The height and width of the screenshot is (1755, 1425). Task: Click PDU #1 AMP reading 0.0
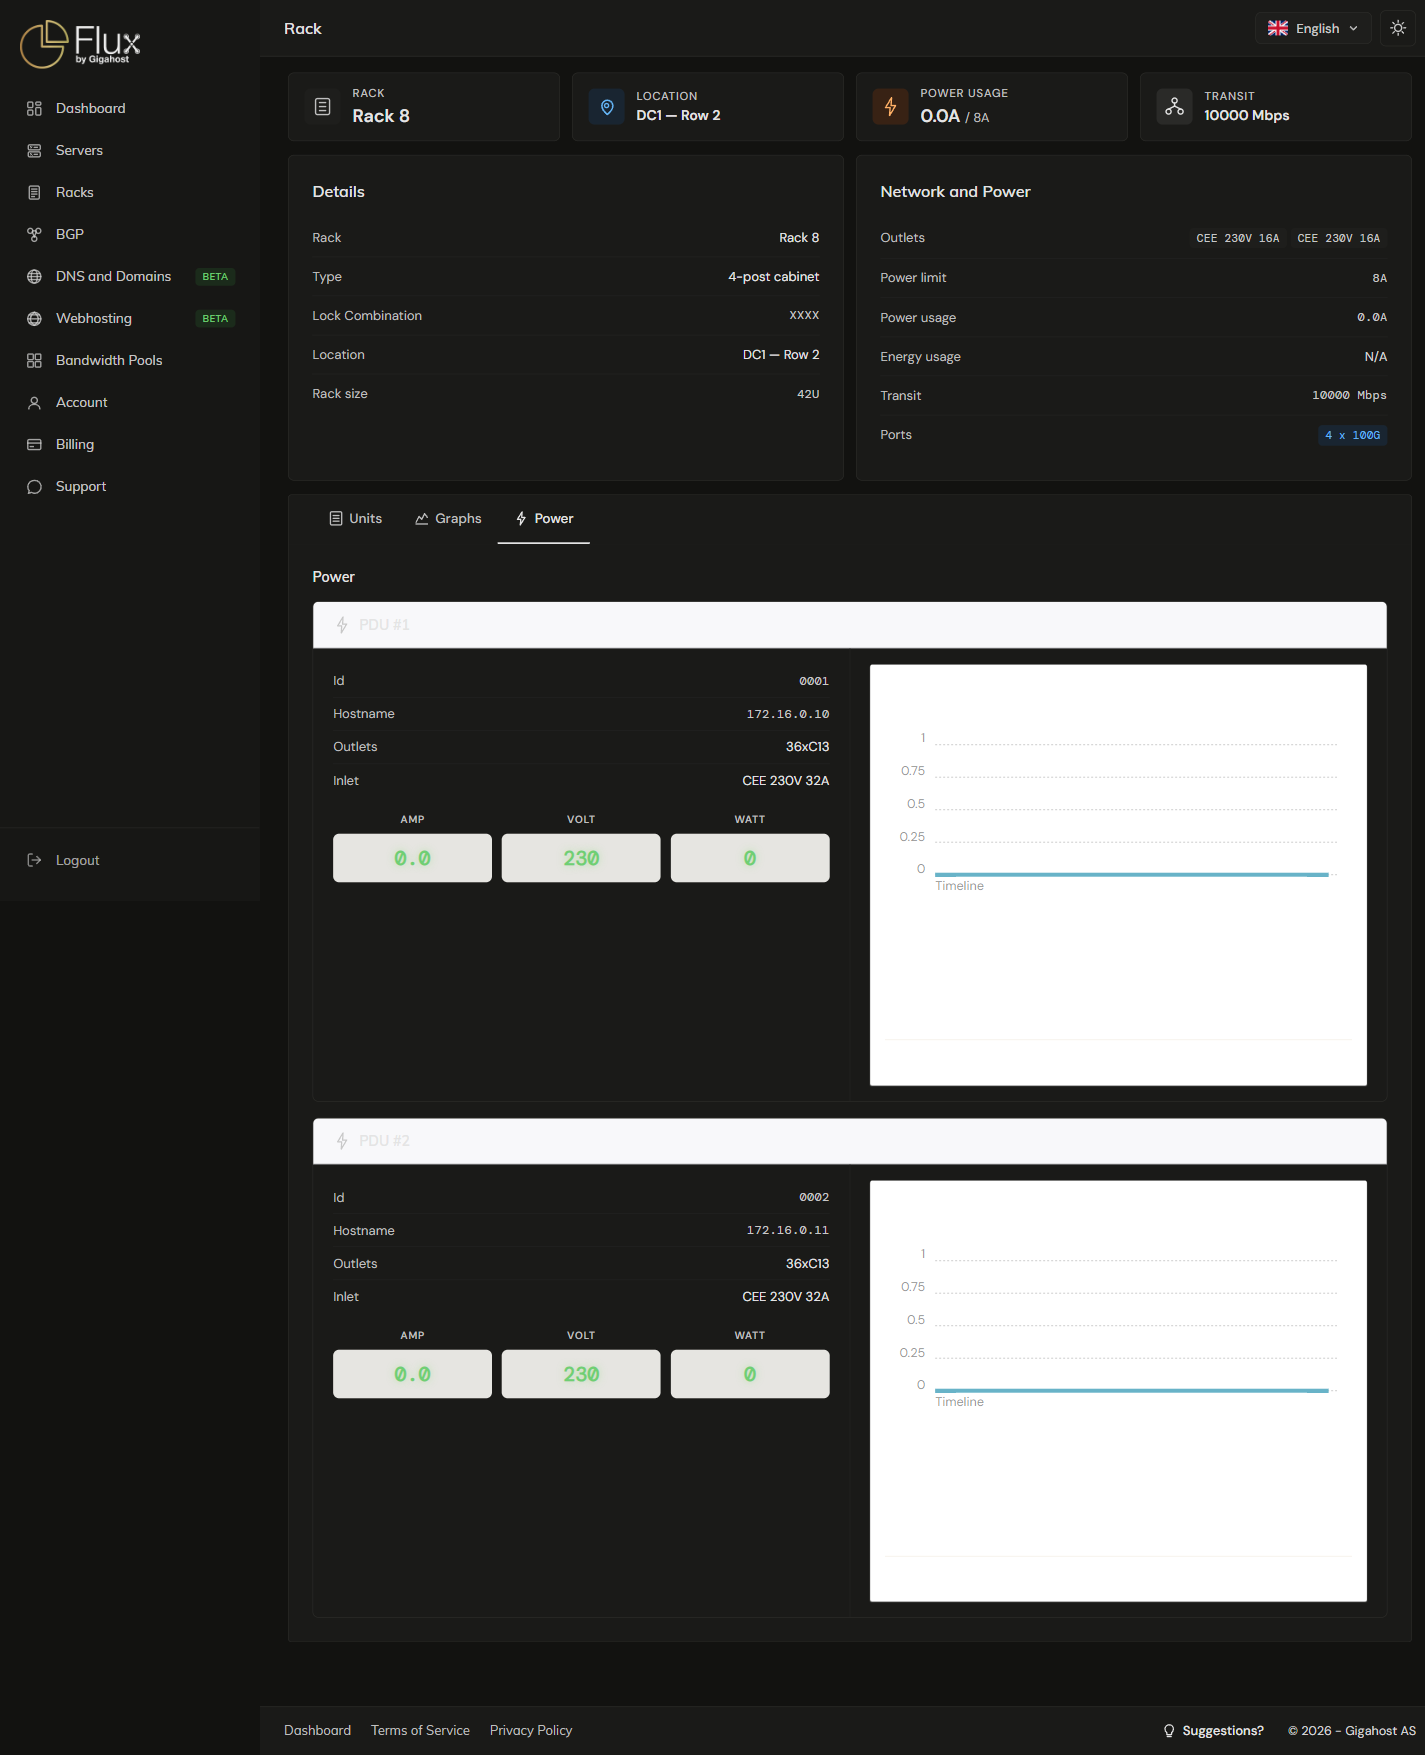click(412, 858)
